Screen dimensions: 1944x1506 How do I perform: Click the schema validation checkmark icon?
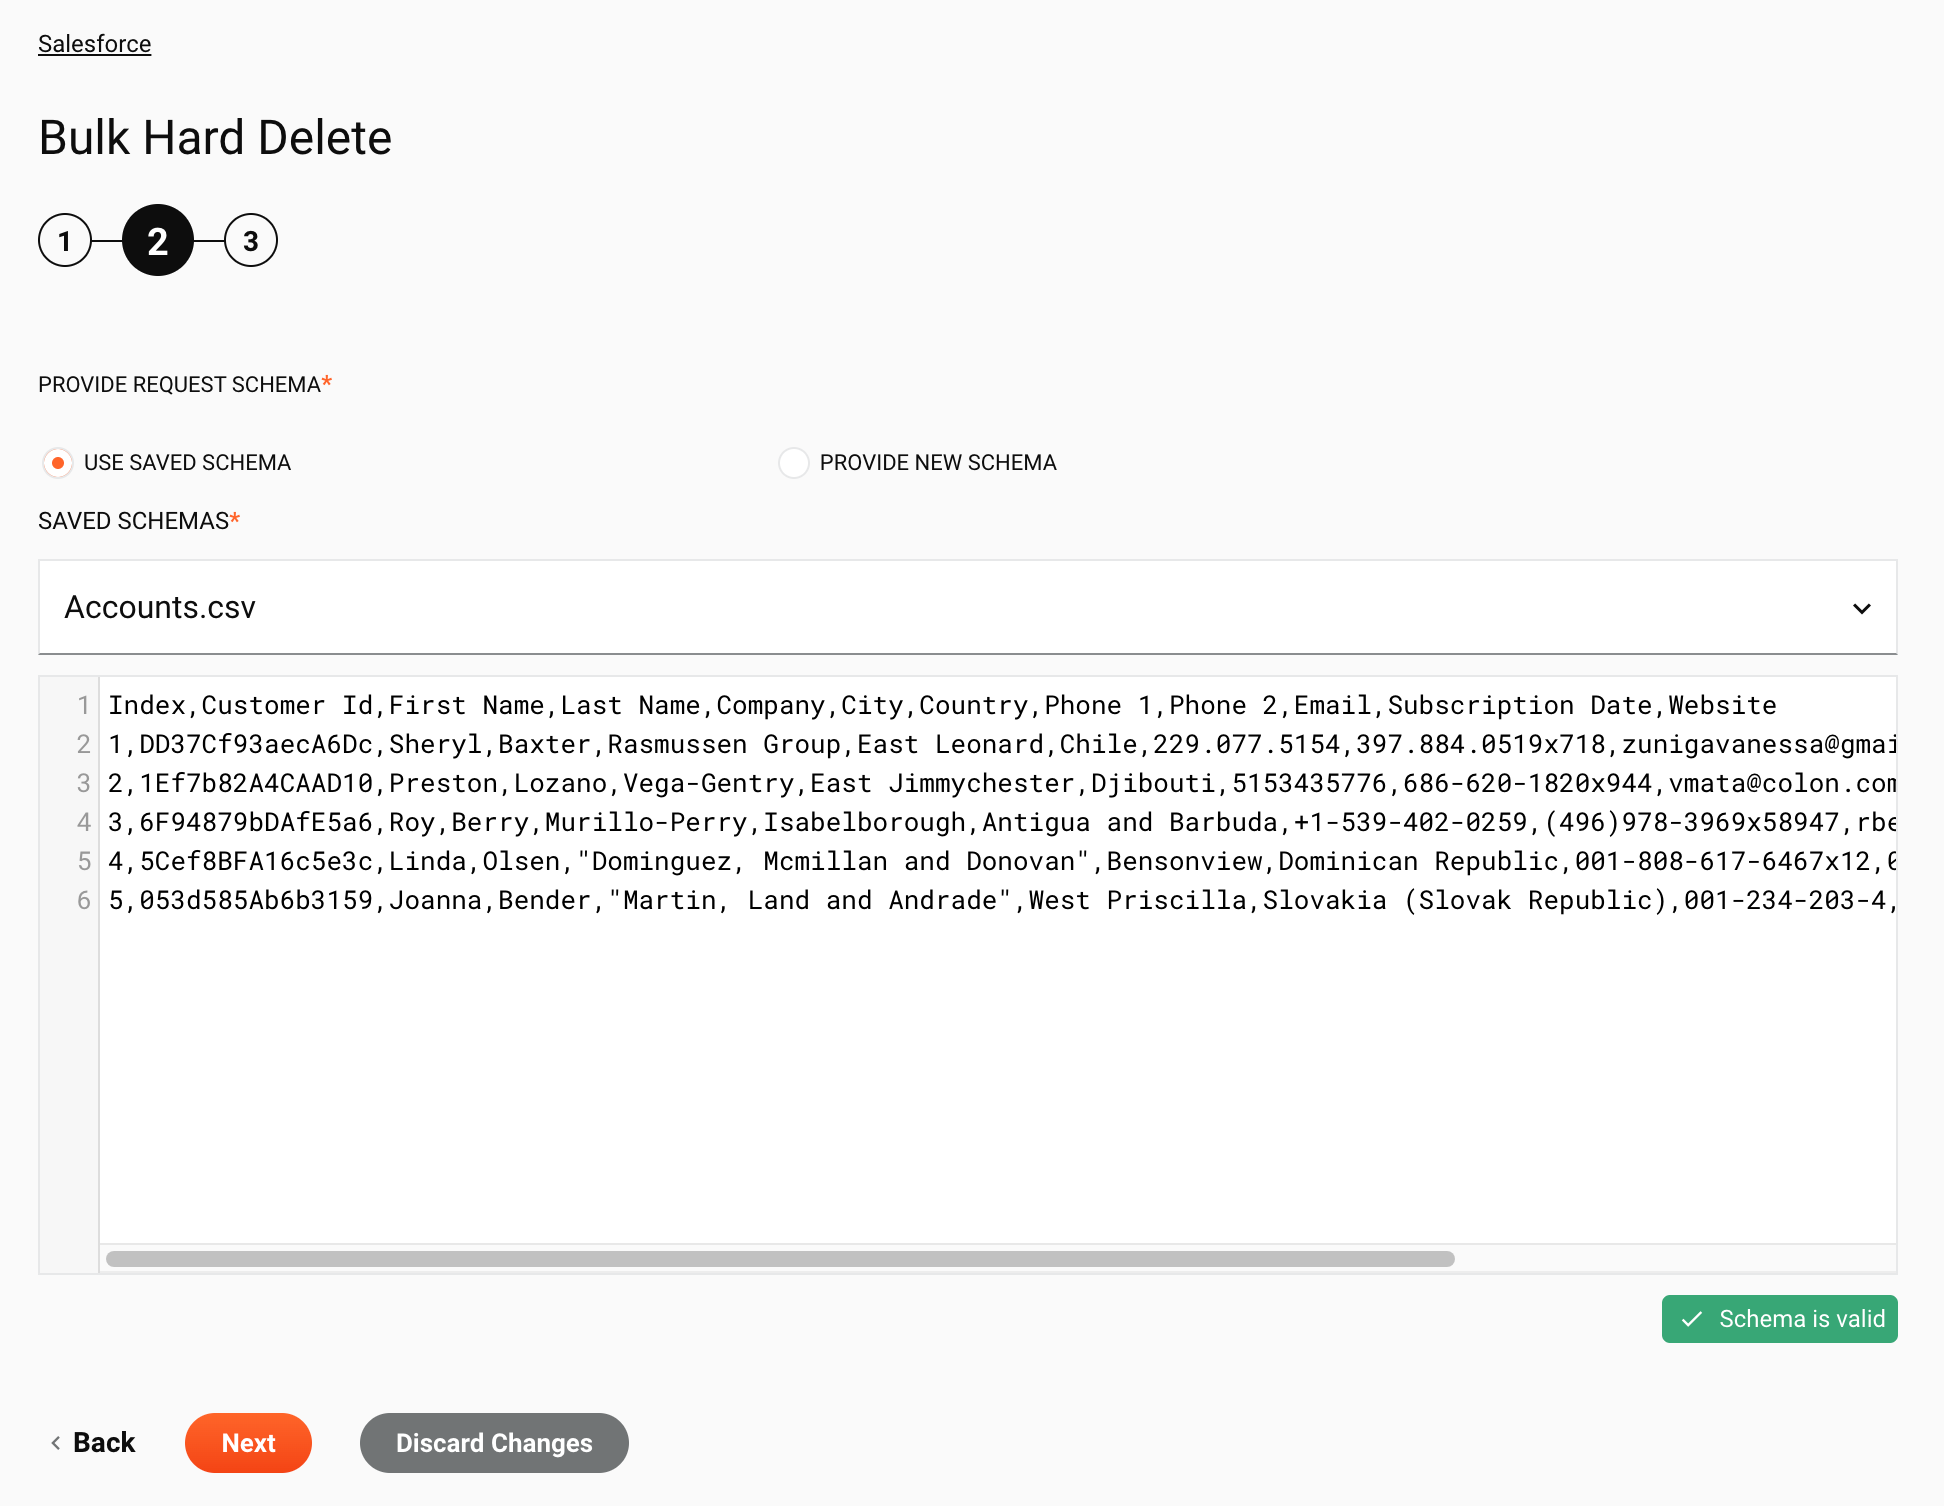[1693, 1320]
